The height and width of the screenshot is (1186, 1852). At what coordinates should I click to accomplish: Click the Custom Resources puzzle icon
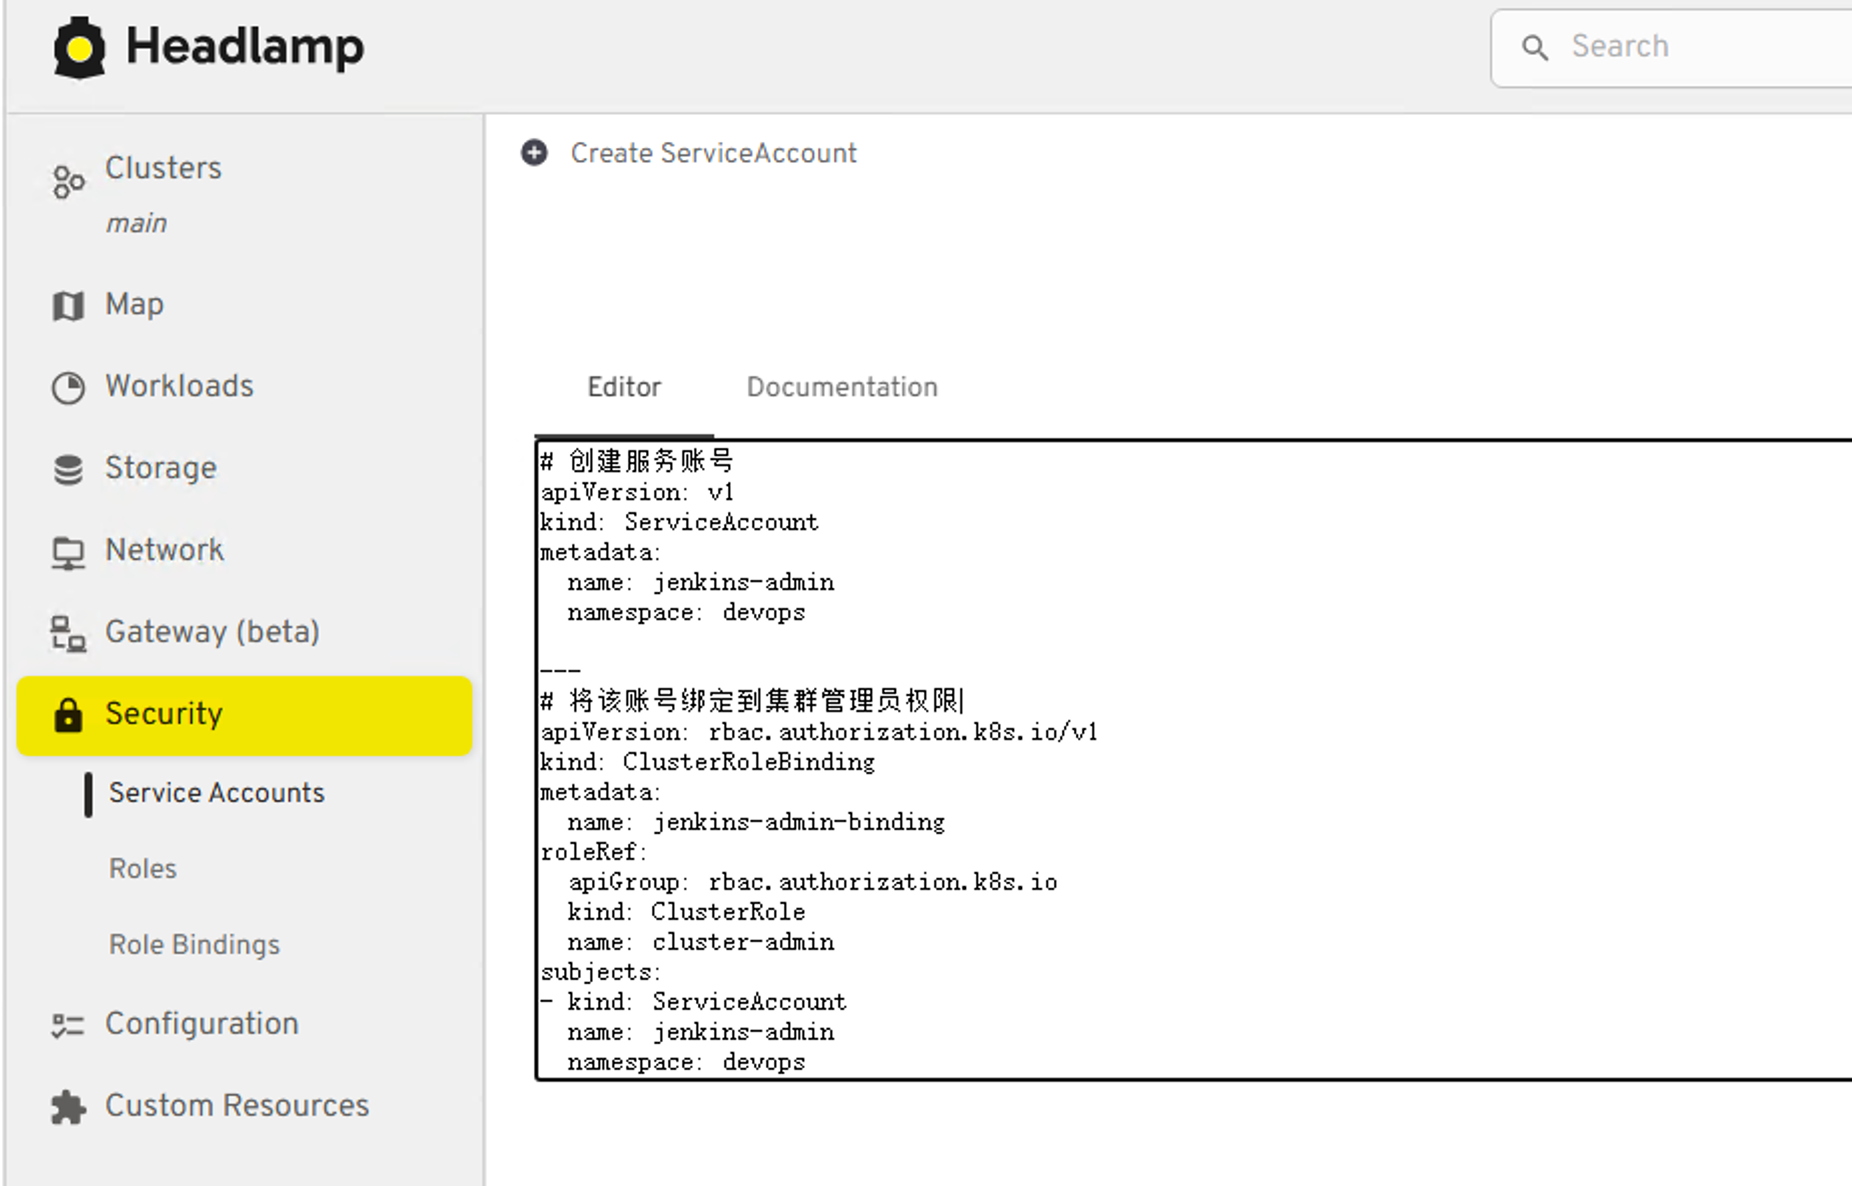pyautogui.click(x=68, y=1107)
